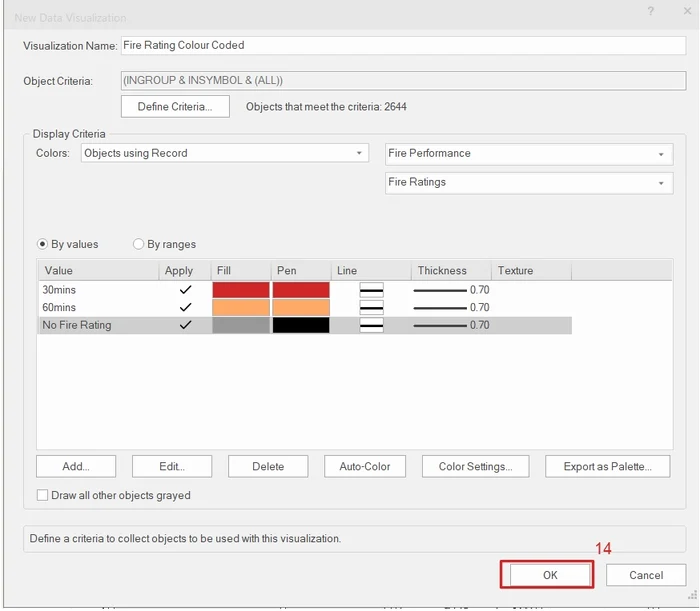Click the orange fill swatch for 60mins

[x=241, y=307]
